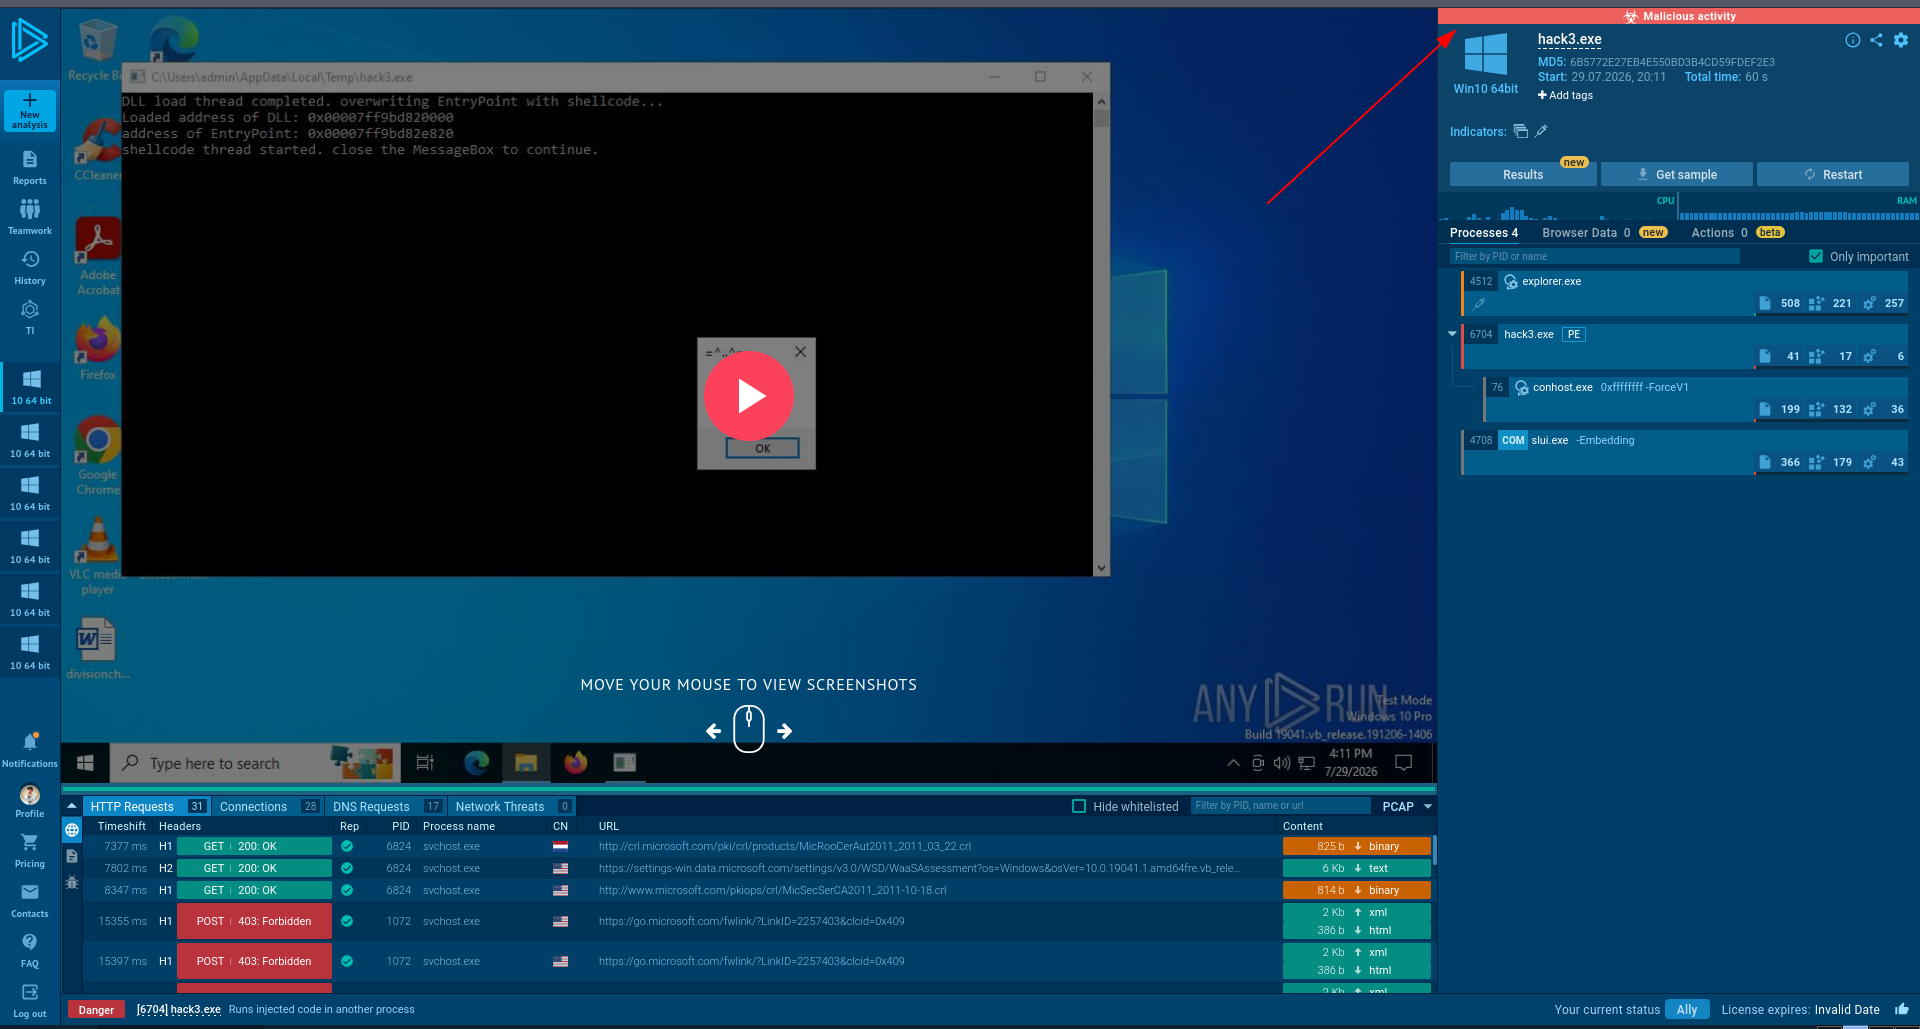Viewport: 1920px width, 1029px height.
Task: Switch to Network Threats tab
Action: (513, 806)
